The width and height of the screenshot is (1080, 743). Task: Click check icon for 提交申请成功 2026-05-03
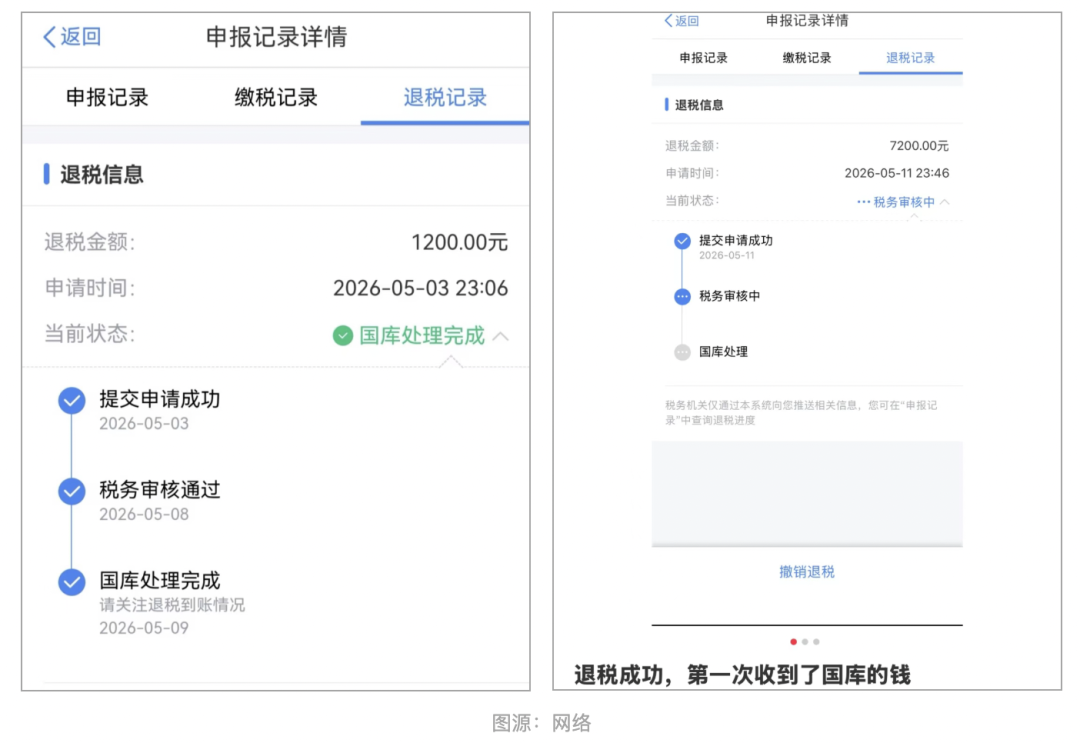click(x=72, y=401)
